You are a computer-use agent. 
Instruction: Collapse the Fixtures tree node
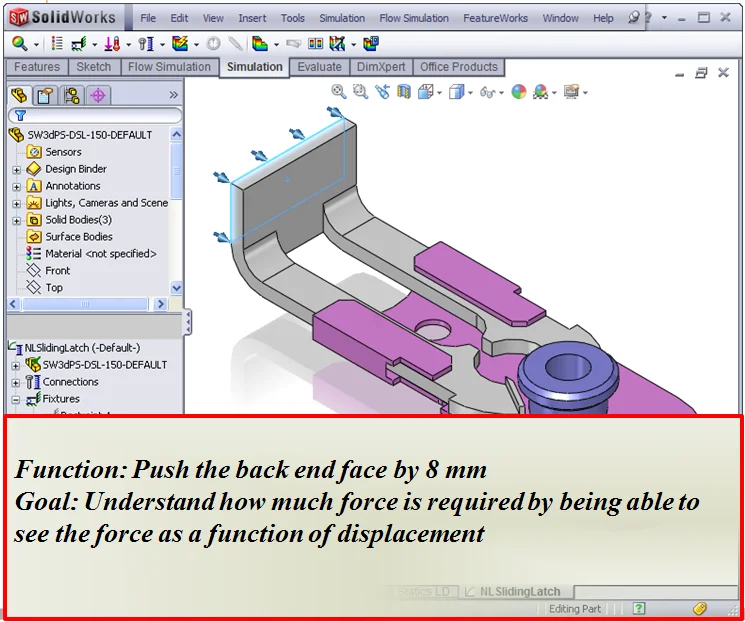point(16,399)
